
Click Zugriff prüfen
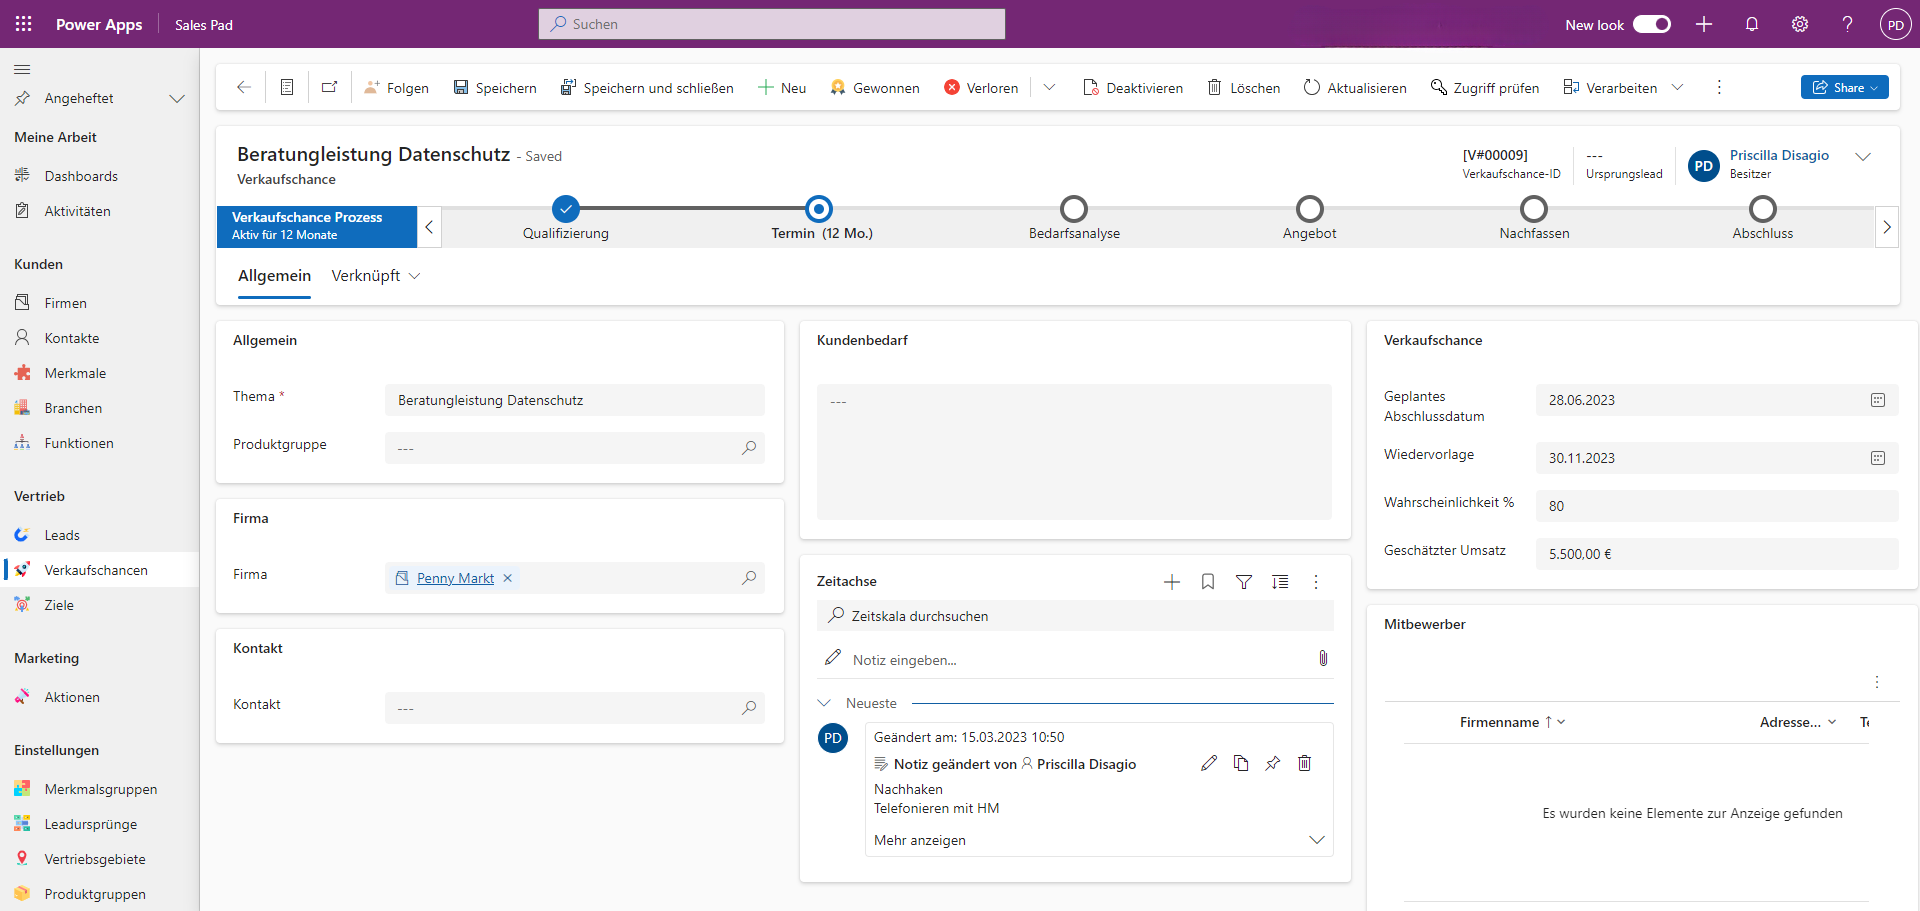[x=1485, y=88]
